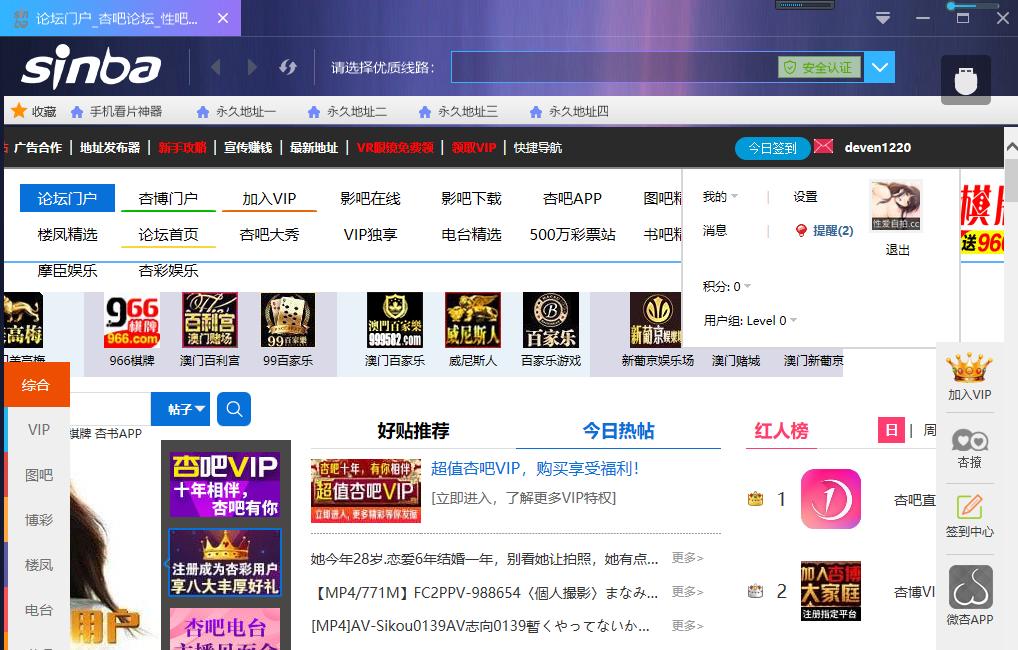Open the 设置 link
Screen dimensions: 1018x650
[x=805, y=196]
